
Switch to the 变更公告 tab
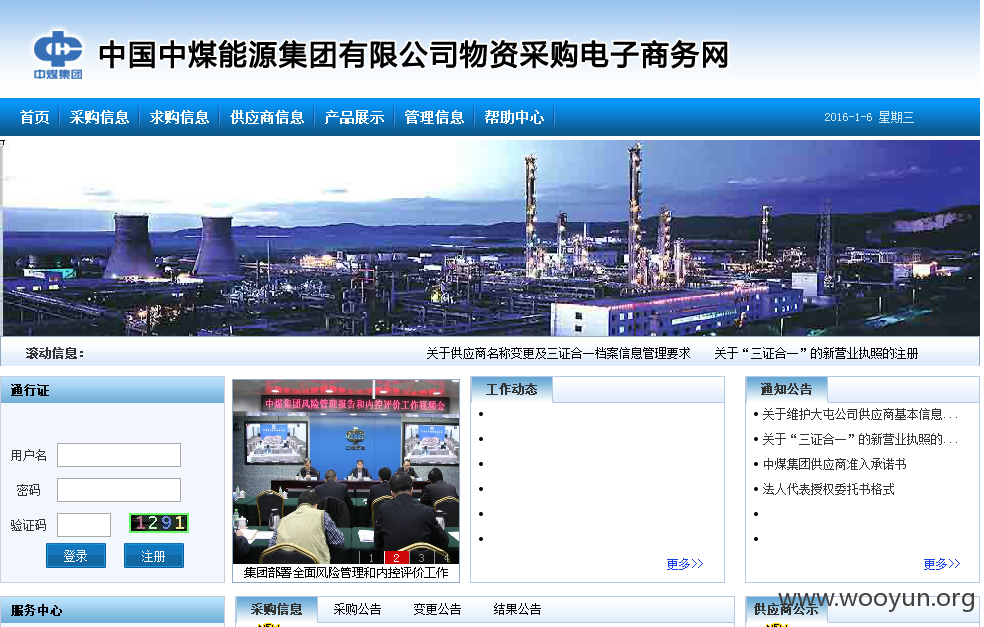[x=437, y=609]
